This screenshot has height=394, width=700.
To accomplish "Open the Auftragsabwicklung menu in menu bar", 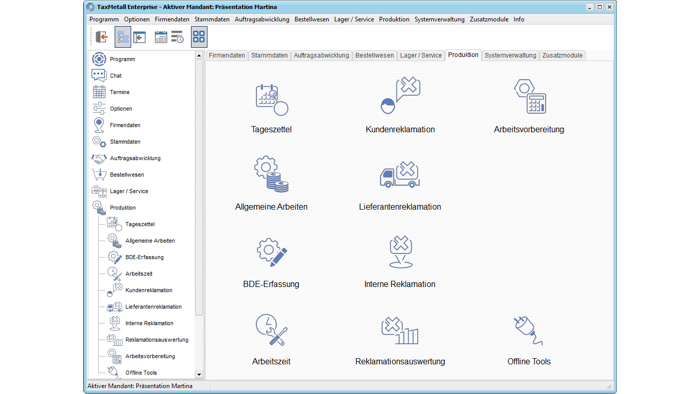I will tap(262, 19).
